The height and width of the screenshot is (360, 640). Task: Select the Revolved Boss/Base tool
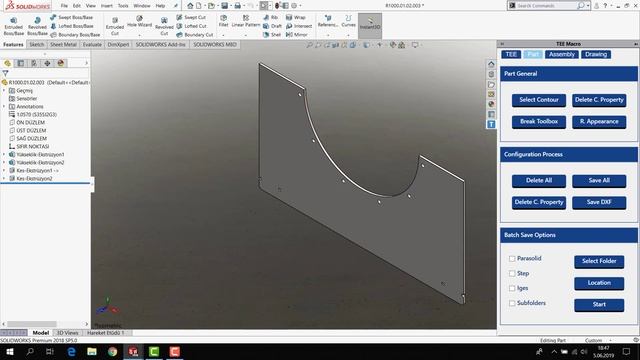point(37,26)
